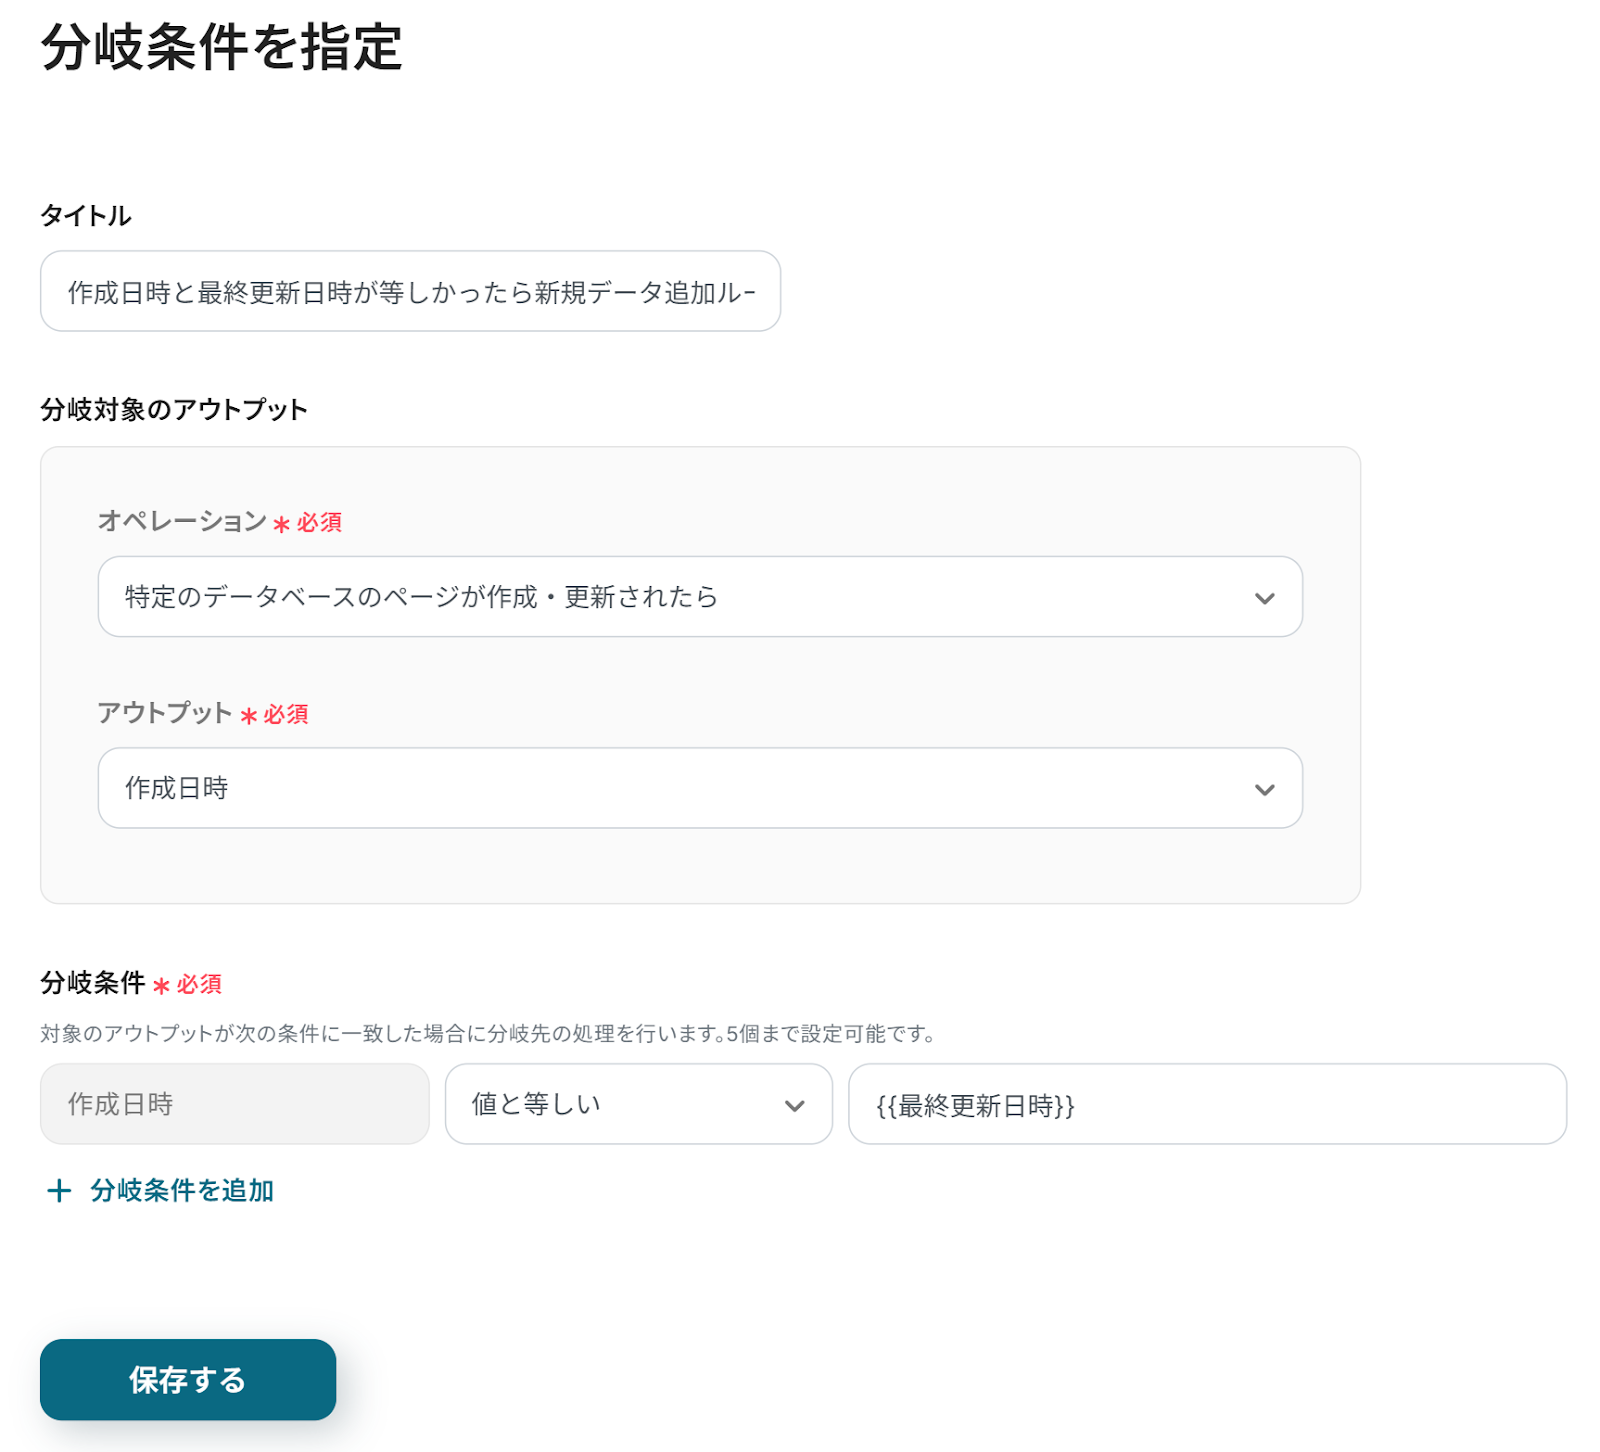
Task: Click the {{最終更新日時}} comparison value field
Action: [1206, 1104]
